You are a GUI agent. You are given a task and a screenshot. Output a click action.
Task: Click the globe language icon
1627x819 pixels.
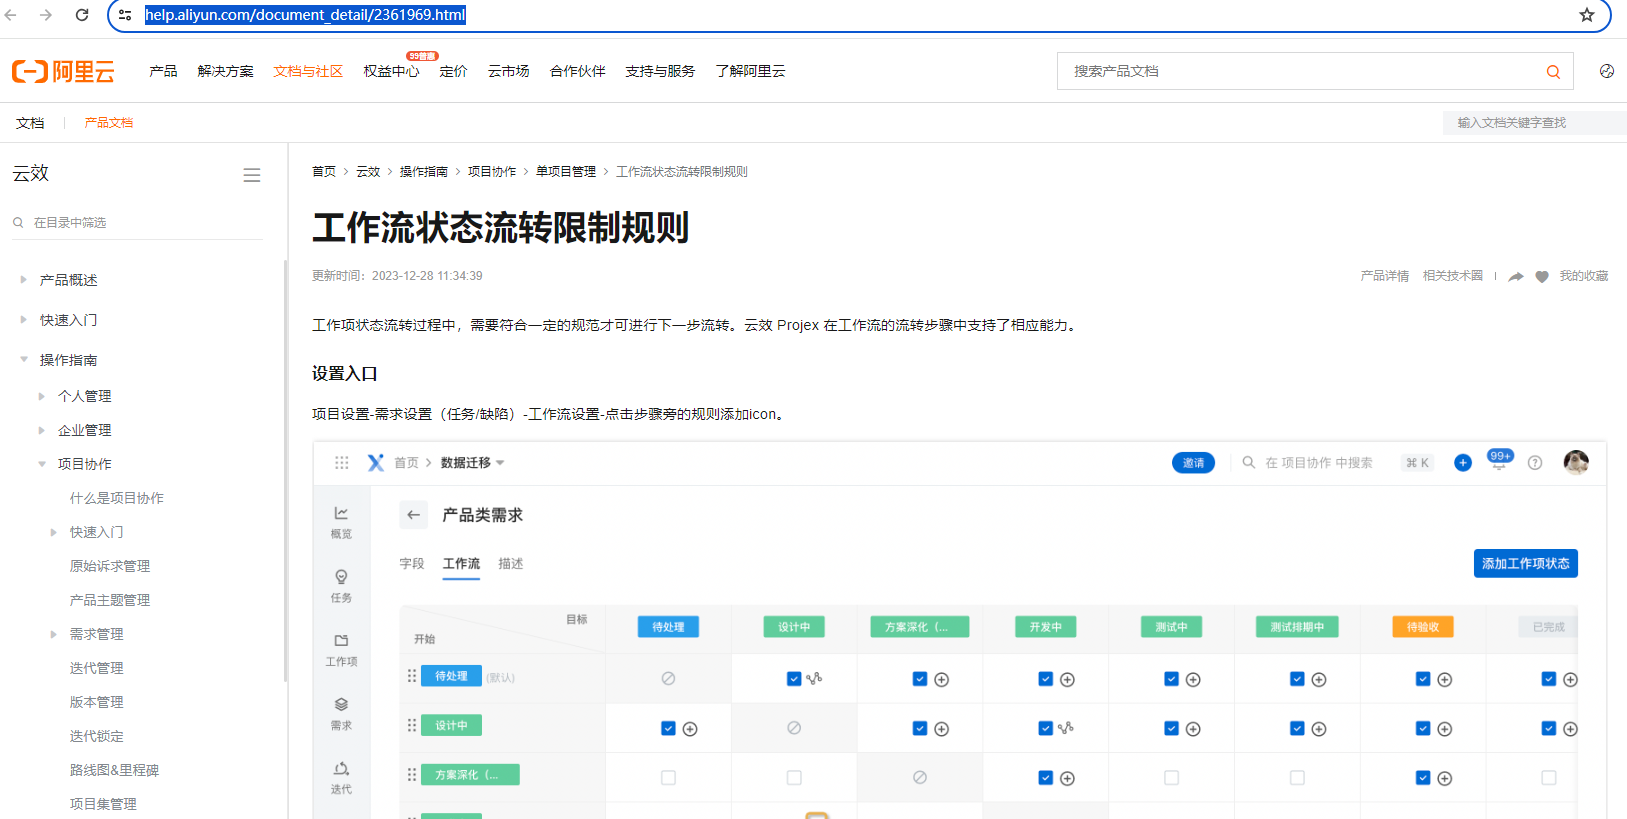[x=1607, y=71]
